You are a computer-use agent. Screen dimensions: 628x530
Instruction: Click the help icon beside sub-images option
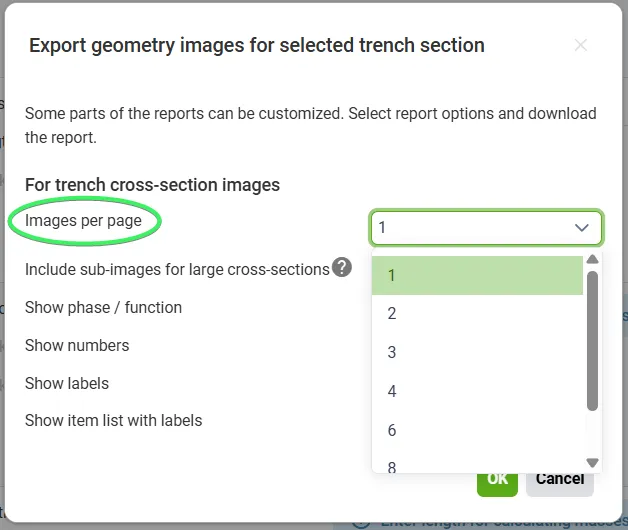tap(342, 267)
